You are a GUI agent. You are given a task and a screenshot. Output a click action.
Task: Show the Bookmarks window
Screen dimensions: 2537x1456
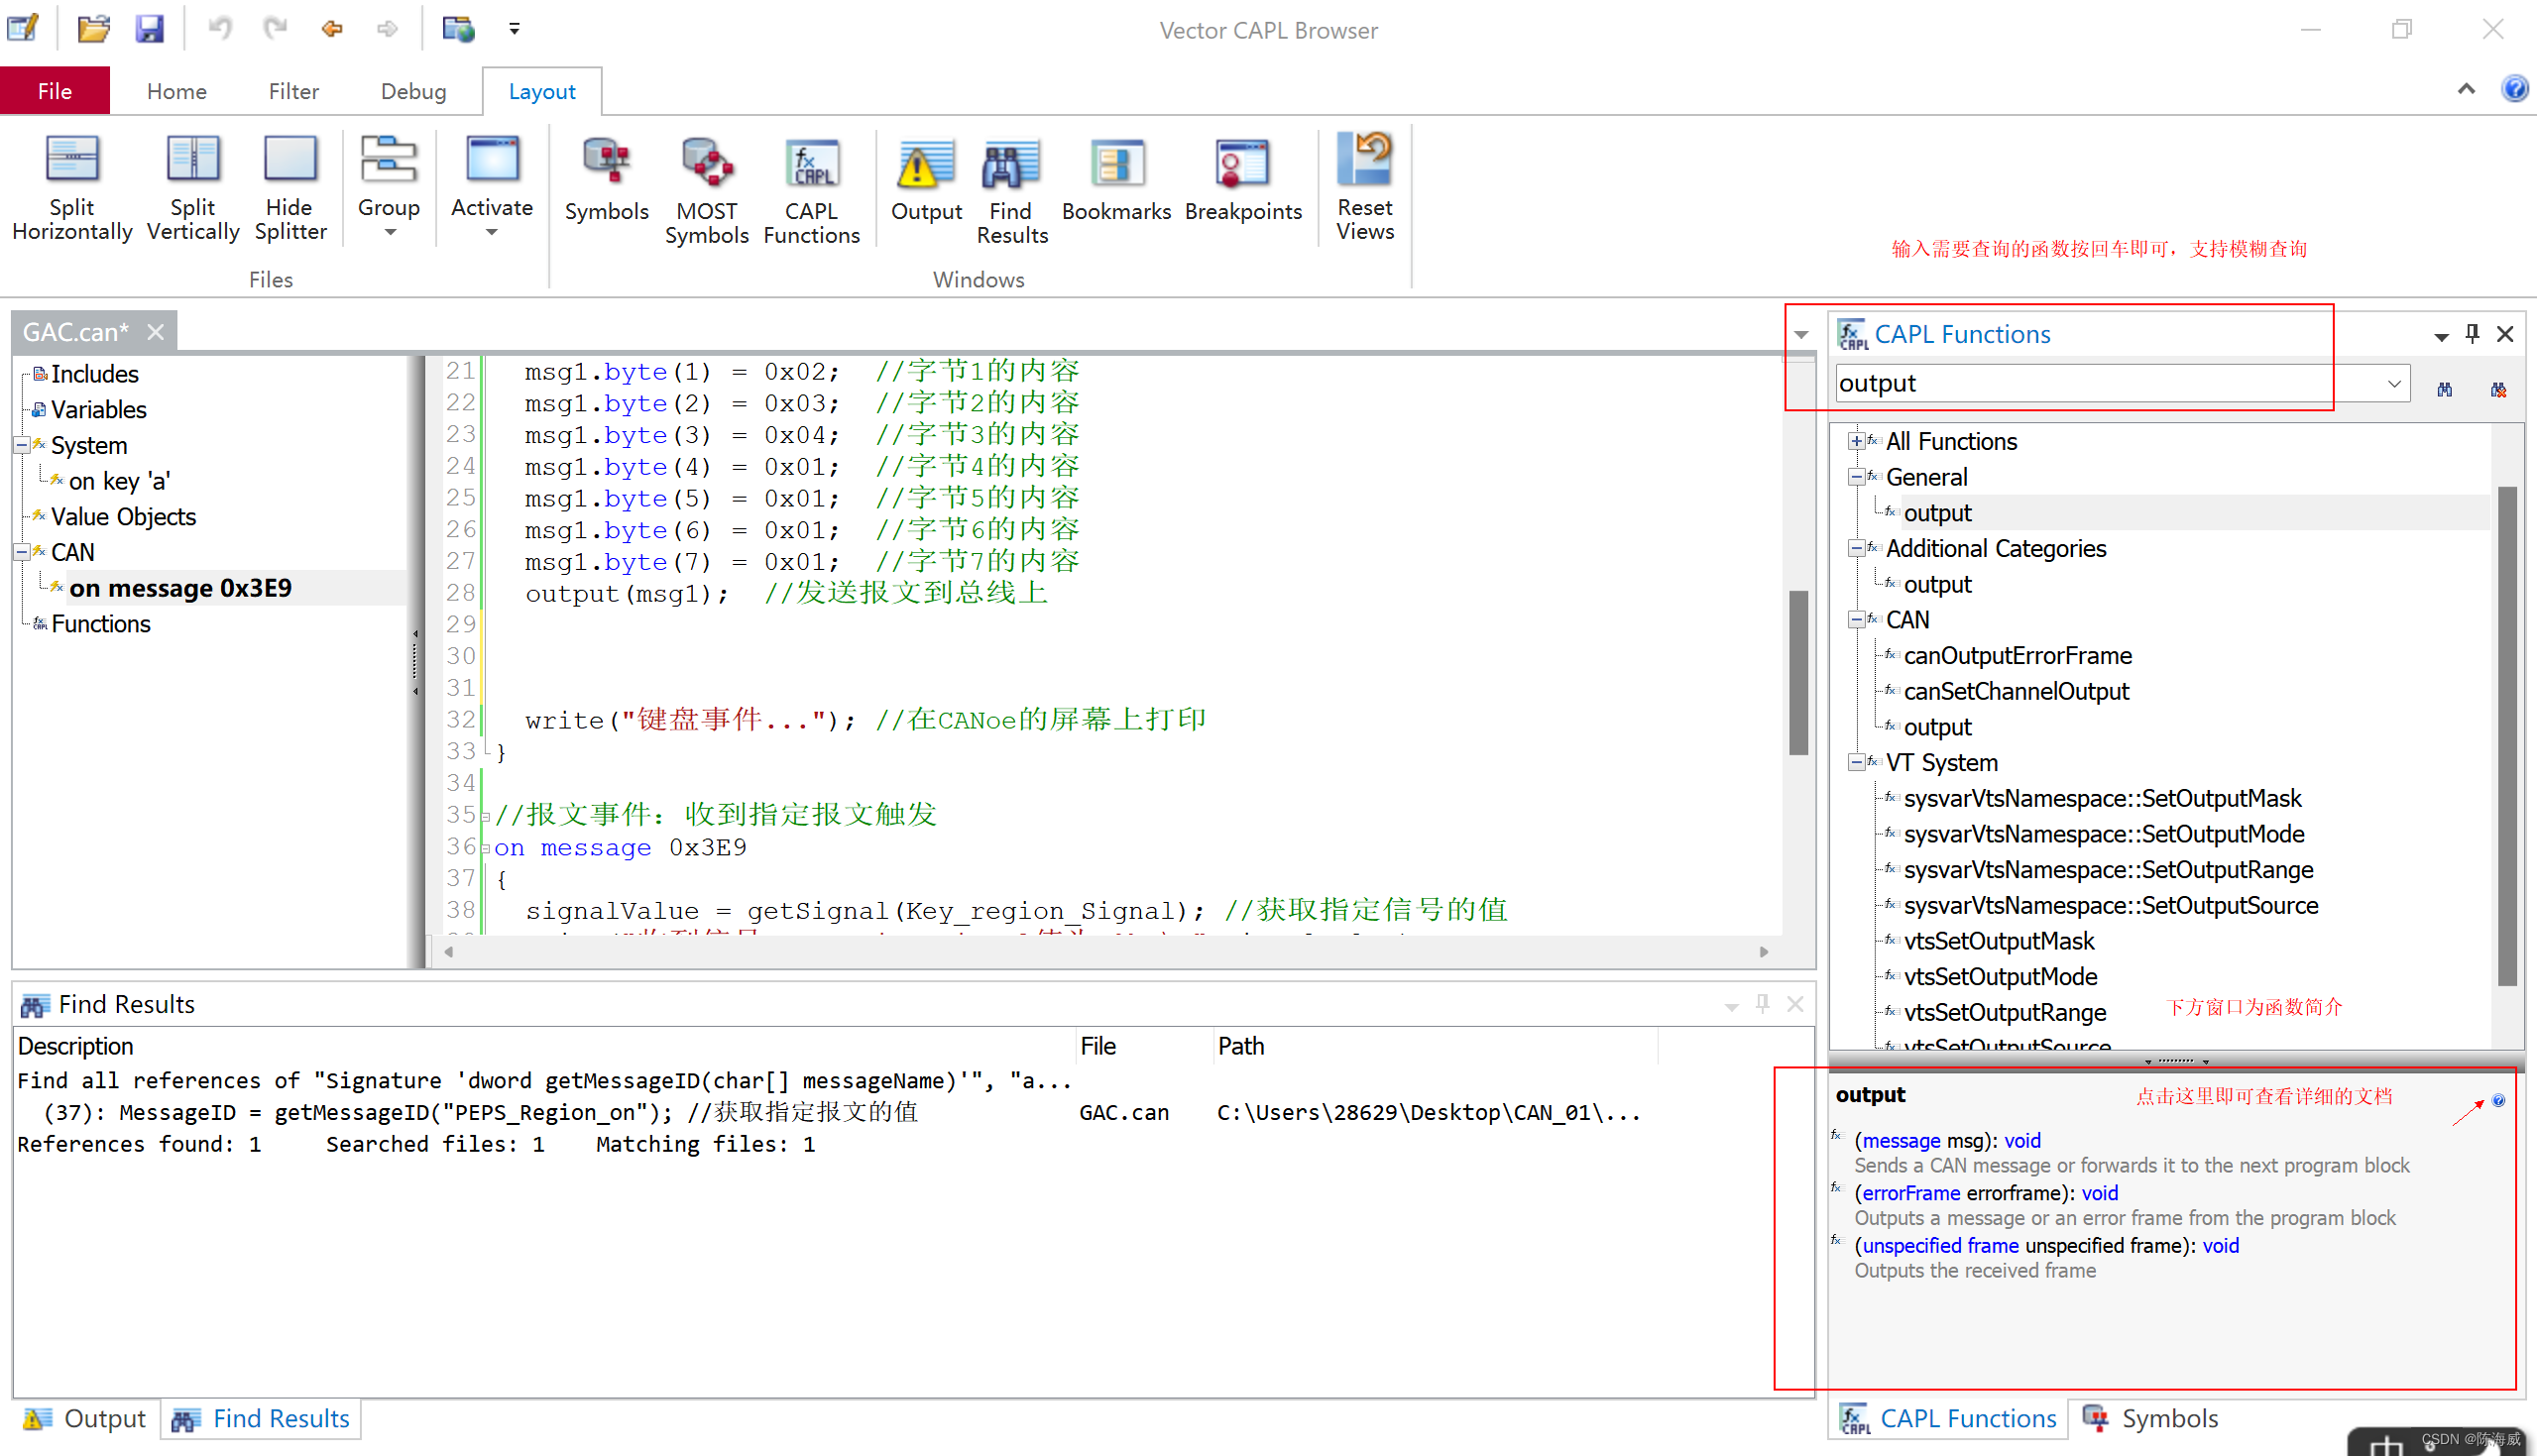pyautogui.click(x=1116, y=165)
